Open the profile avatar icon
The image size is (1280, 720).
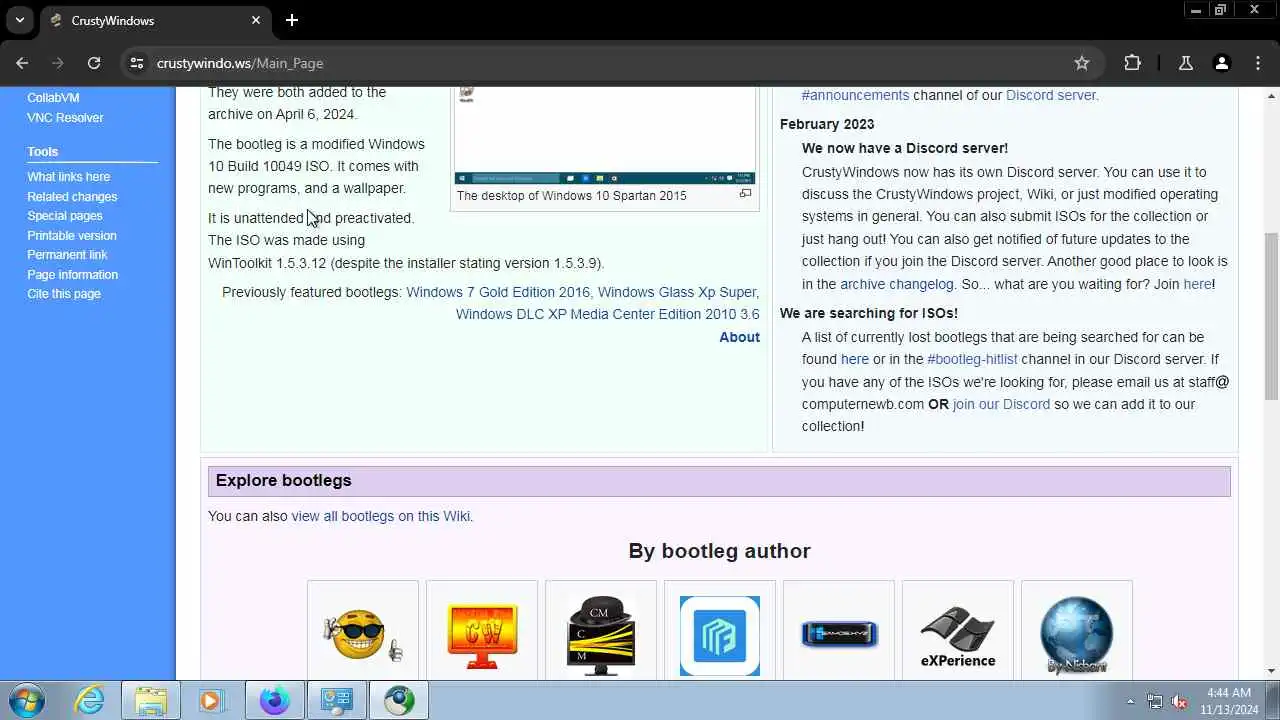coord(1221,63)
